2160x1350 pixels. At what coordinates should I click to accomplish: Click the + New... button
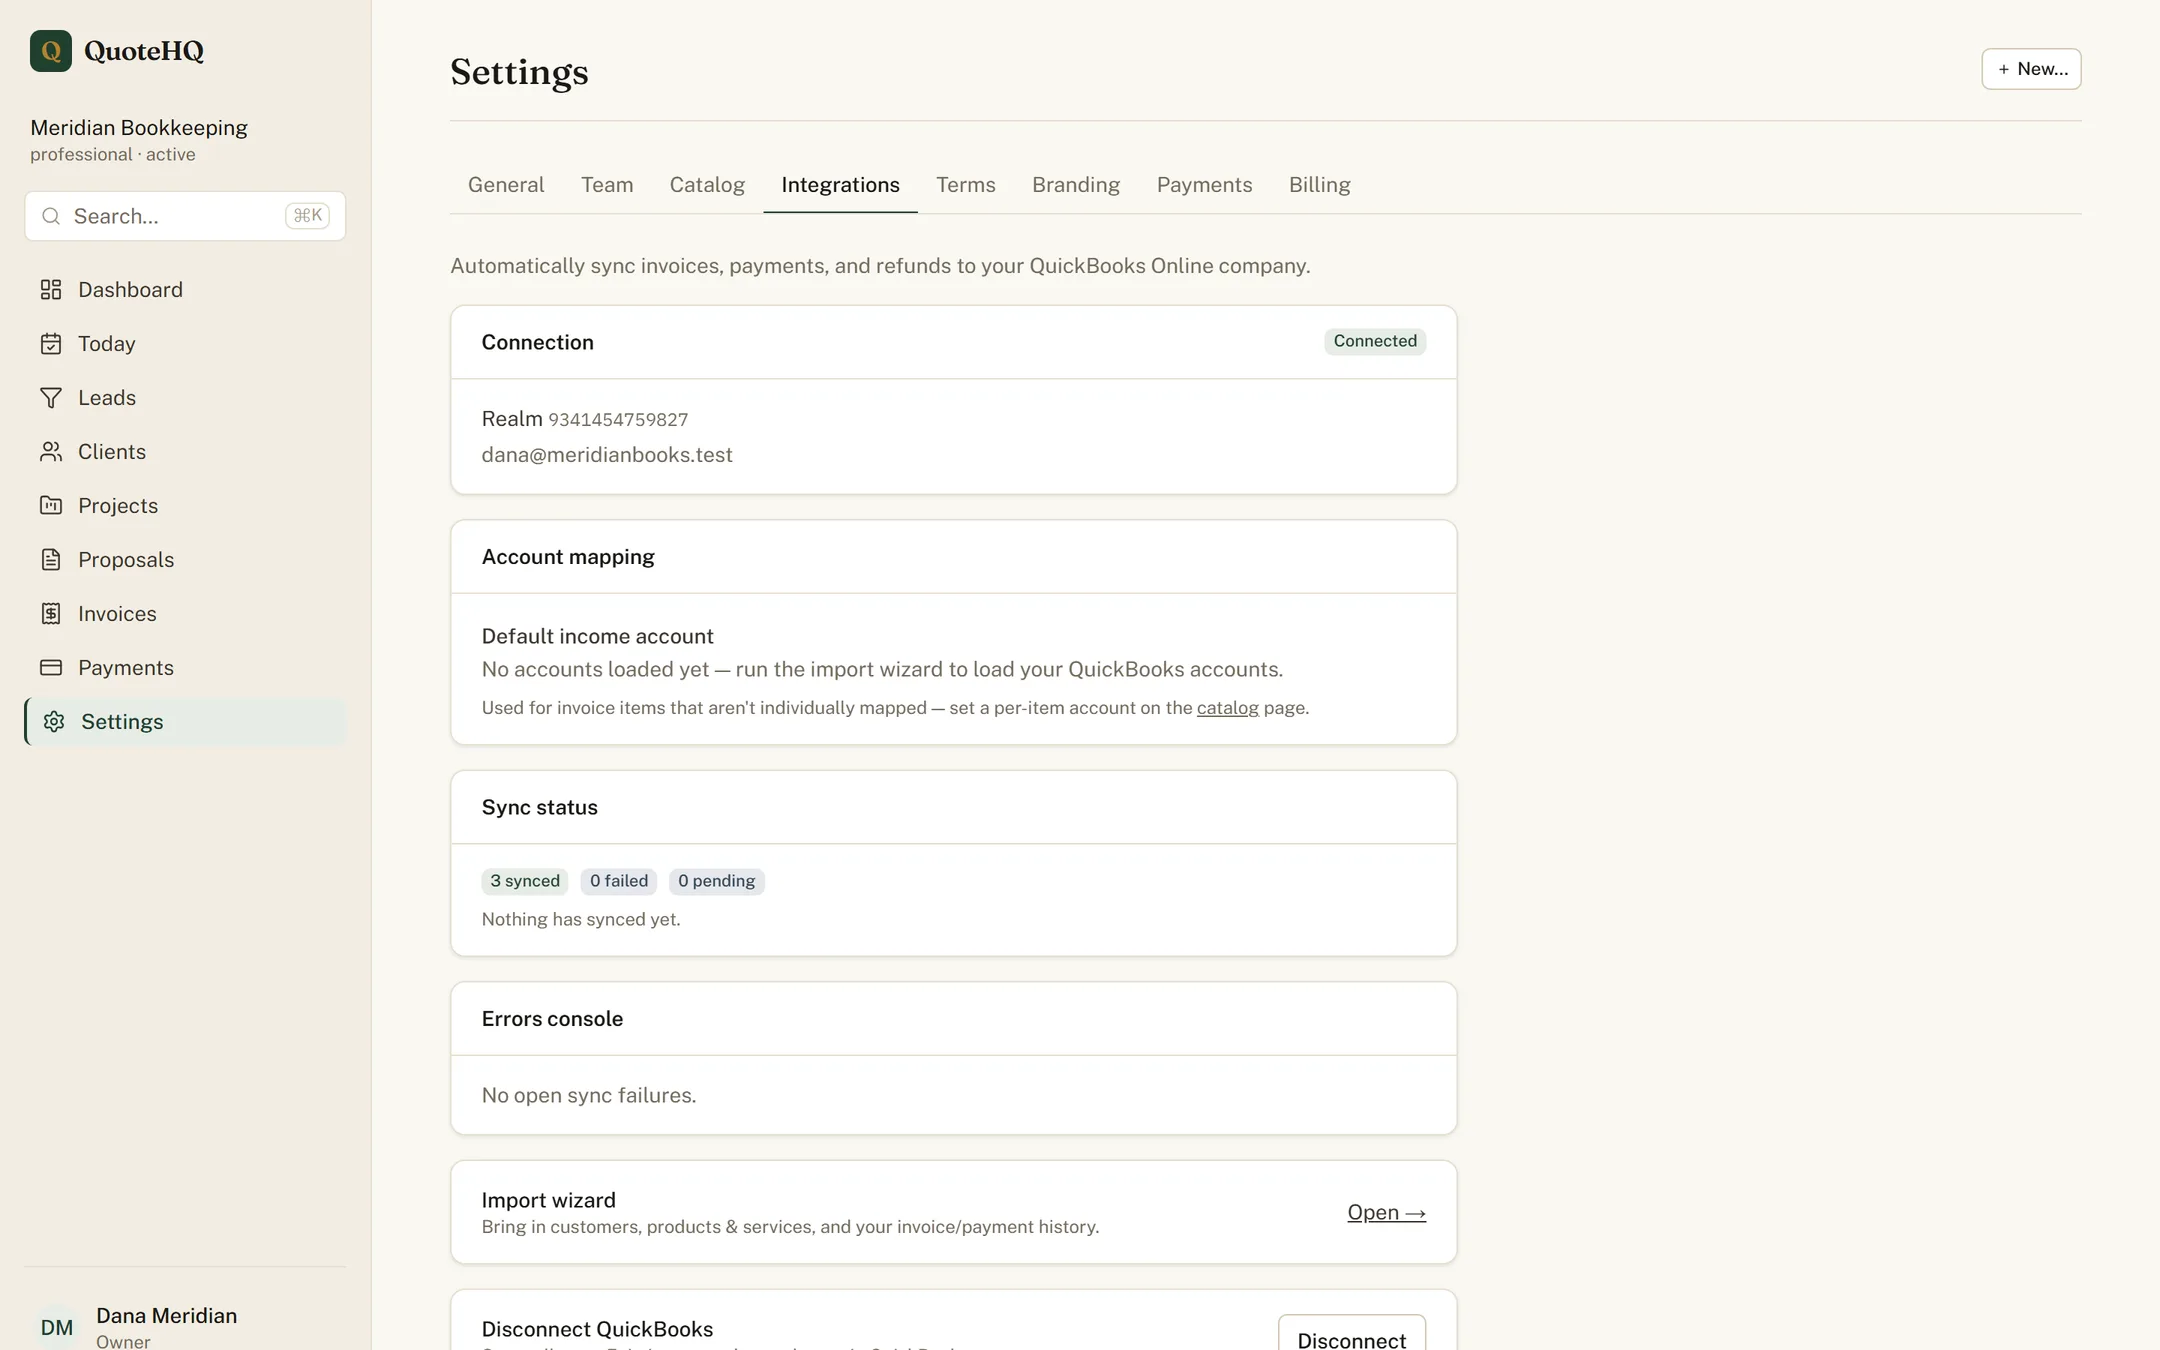click(2031, 69)
